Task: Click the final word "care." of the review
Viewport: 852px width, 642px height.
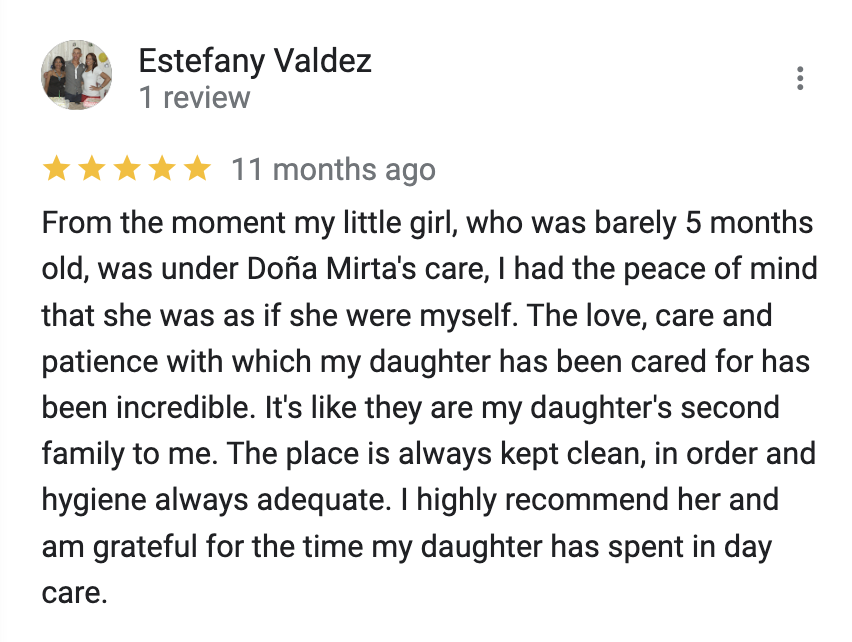Action: [x=74, y=591]
